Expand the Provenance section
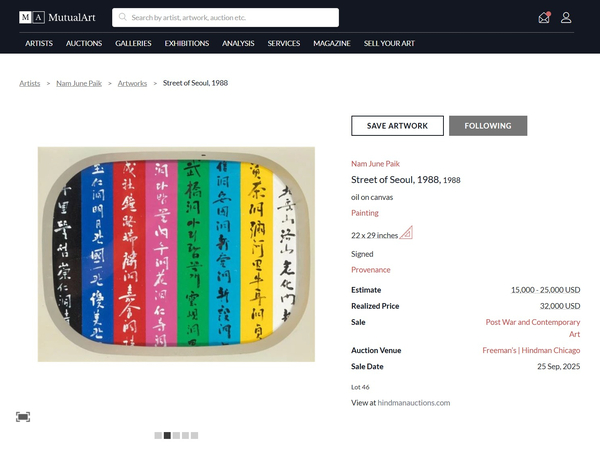The width and height of the screenshot is (600, 449). (x=371, y=270)
